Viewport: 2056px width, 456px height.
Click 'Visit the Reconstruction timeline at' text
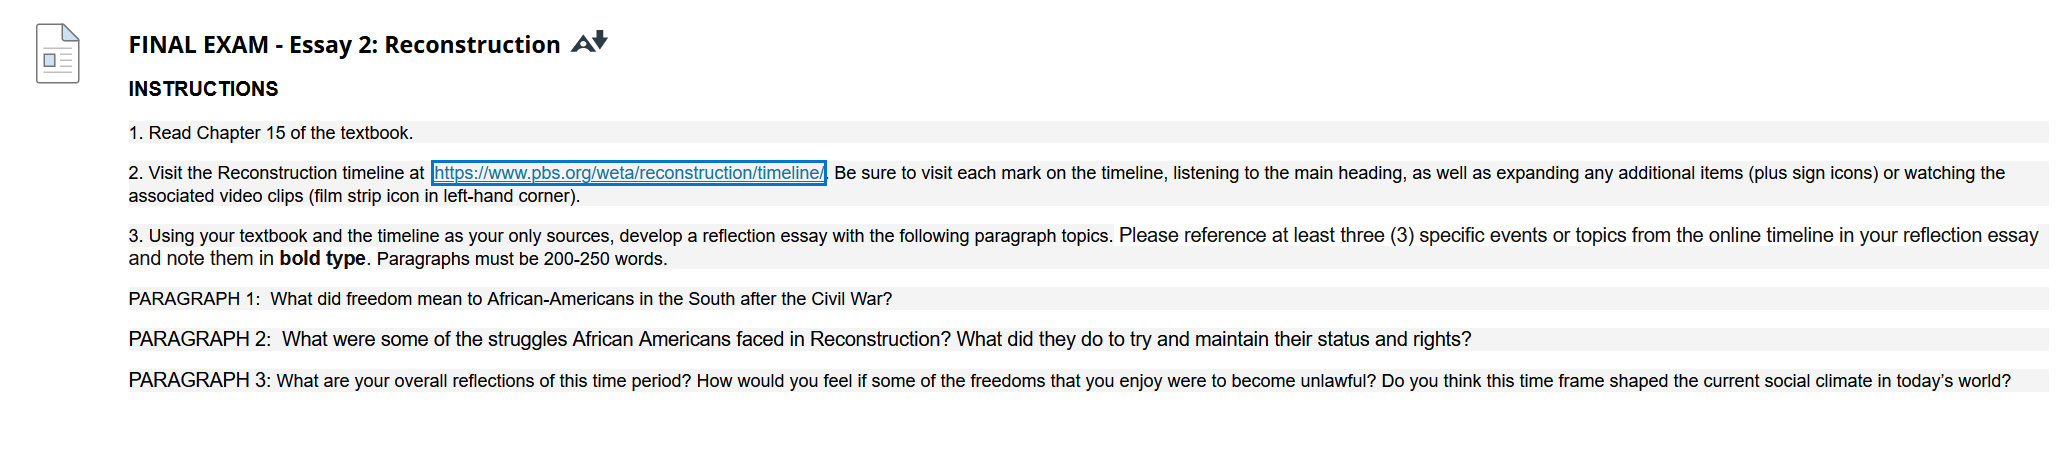pyautogui.click(x=276, y=173)
